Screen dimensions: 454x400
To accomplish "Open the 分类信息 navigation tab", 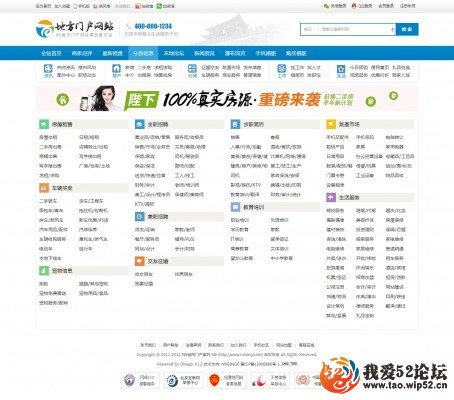I will 143,53.
